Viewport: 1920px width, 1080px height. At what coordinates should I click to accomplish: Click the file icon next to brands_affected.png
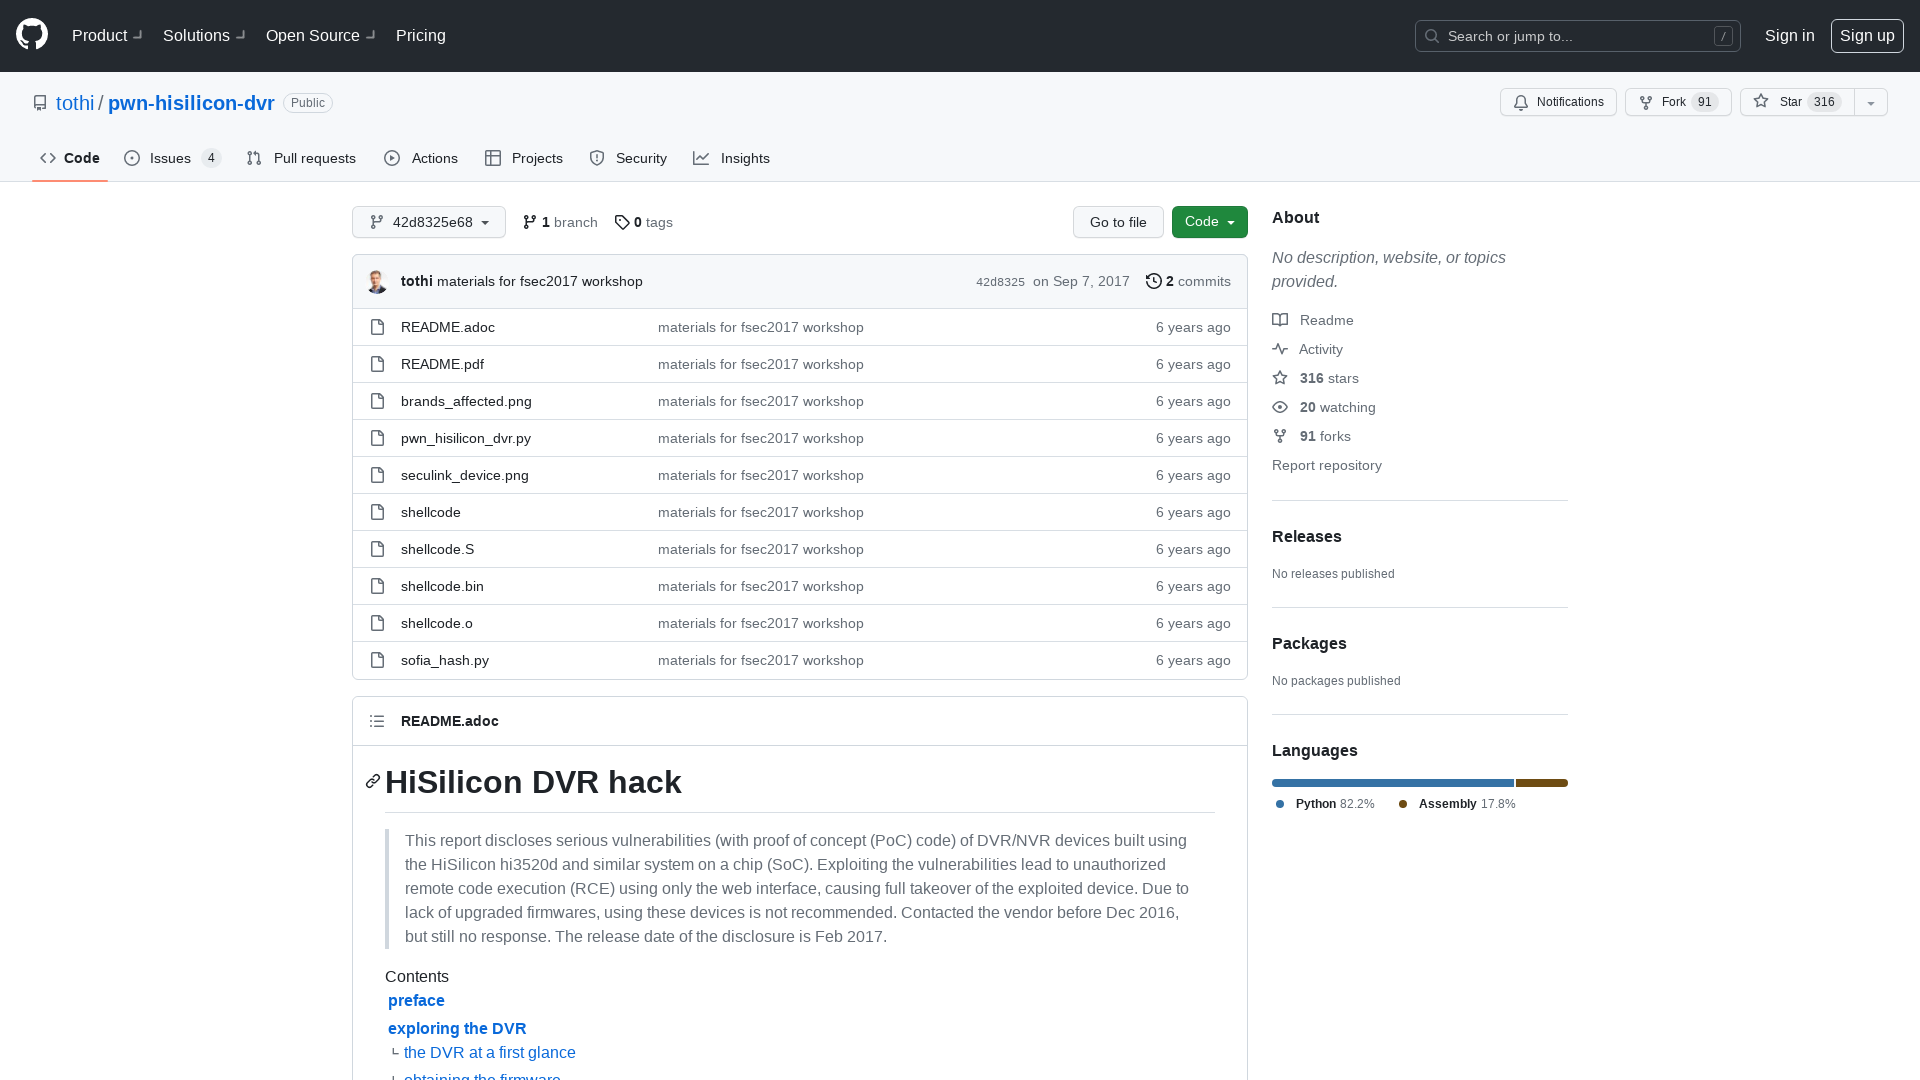click(x=377, y=401)
